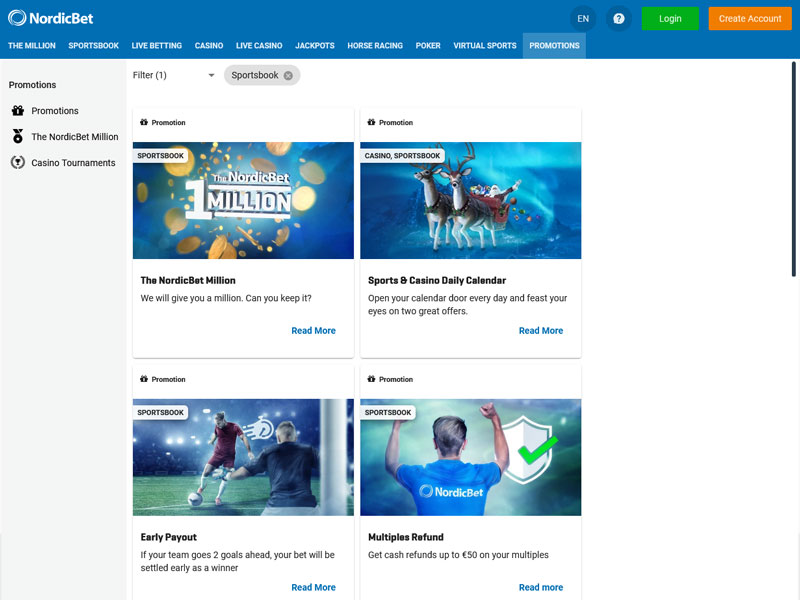
Task: Click the Promotion label above the calendar banner
Action: (x=396, y=122)
